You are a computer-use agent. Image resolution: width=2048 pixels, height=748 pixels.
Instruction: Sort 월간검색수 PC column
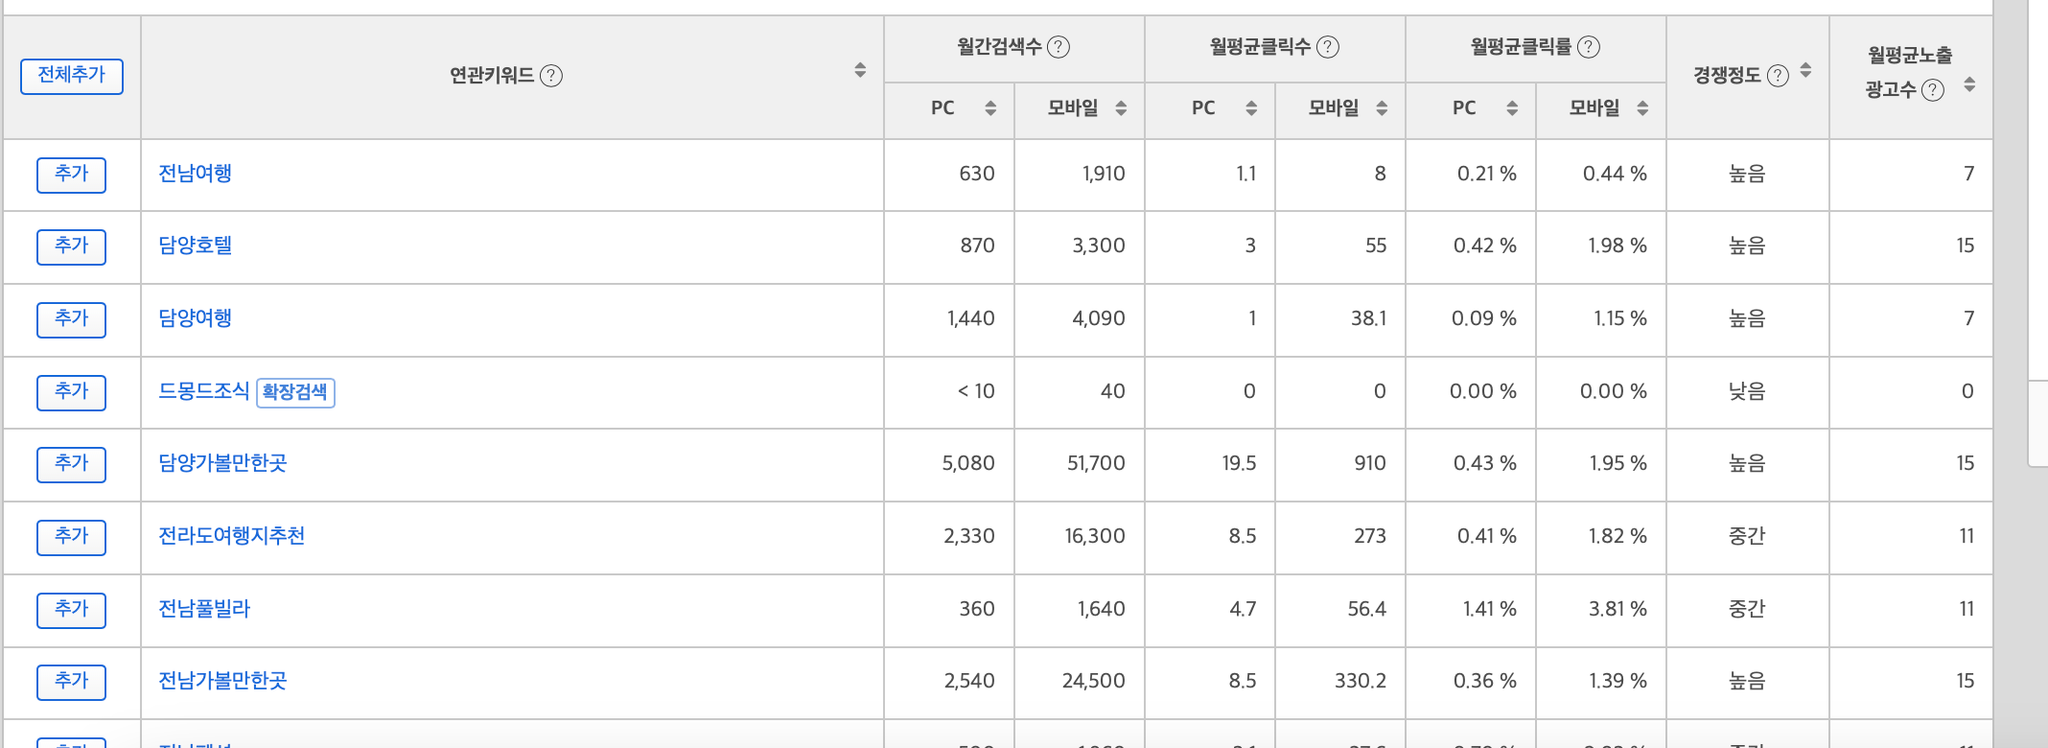(990, 109)
